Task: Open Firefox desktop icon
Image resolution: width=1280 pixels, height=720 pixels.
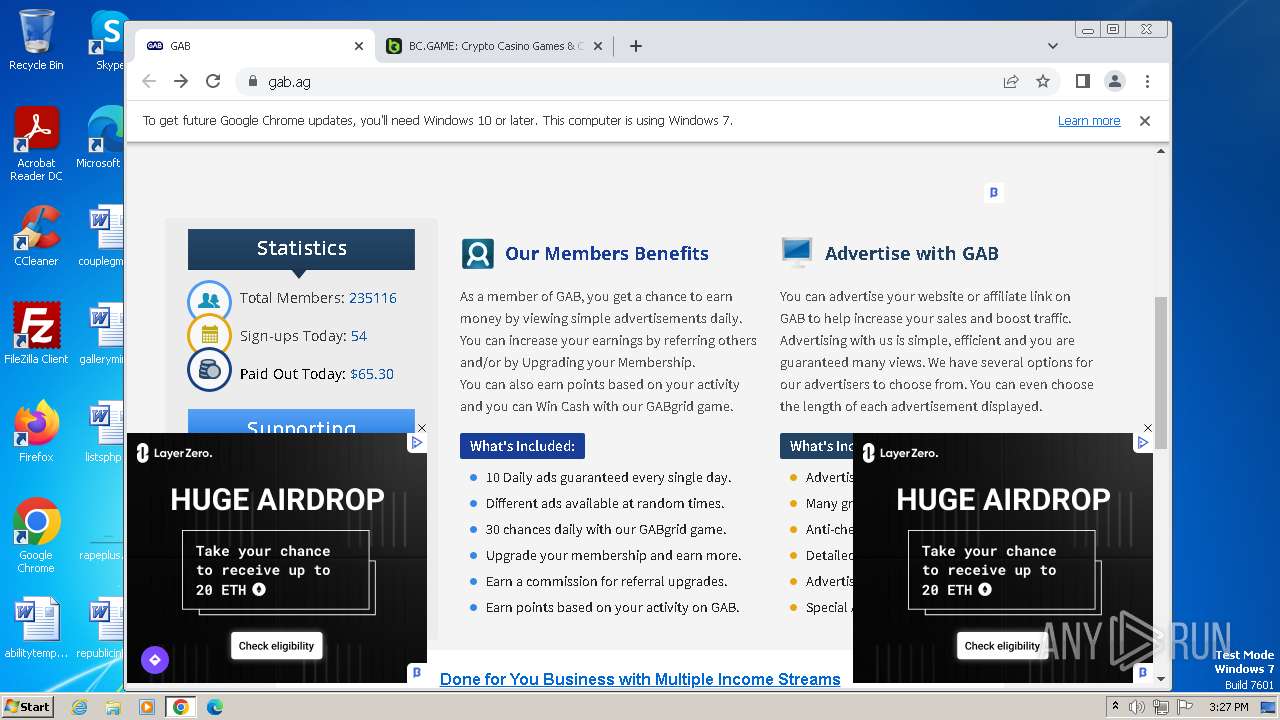Action: click(x=36, y=432)
